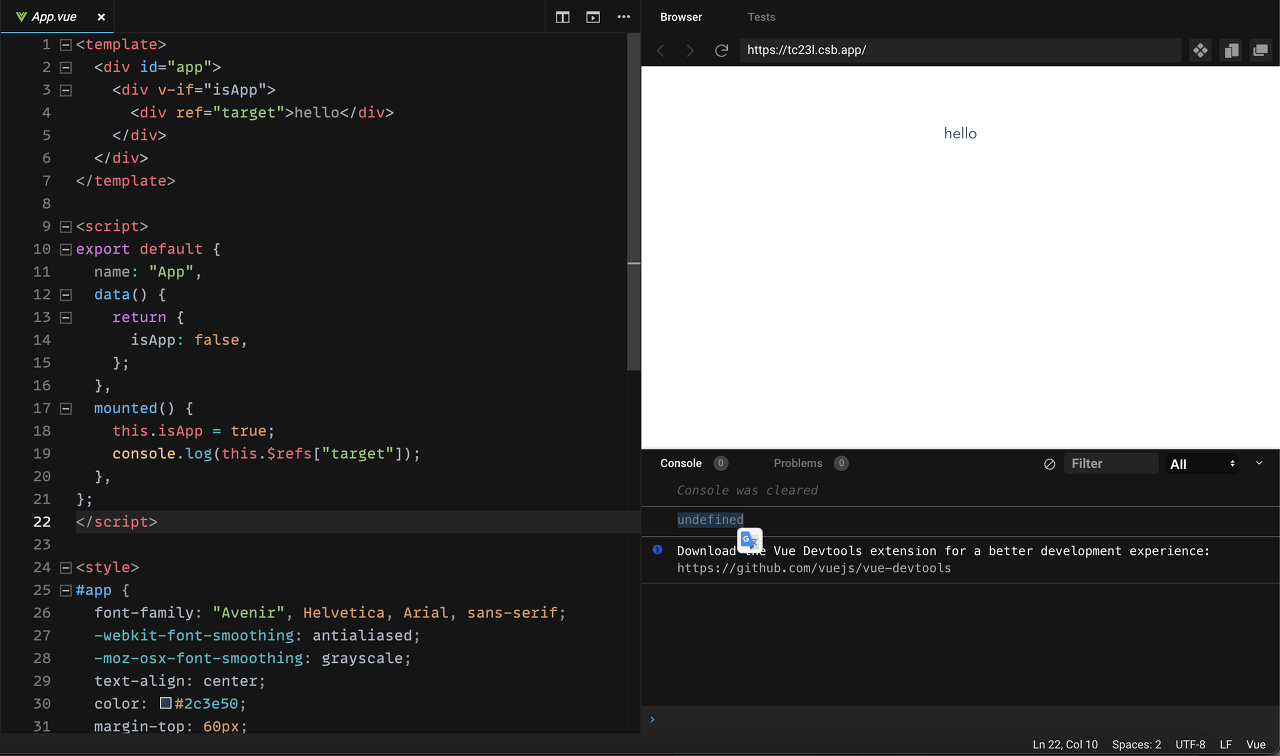Click name: "App" on line 11
This screenshot has width=1280, height=756.
coord(149,272)
